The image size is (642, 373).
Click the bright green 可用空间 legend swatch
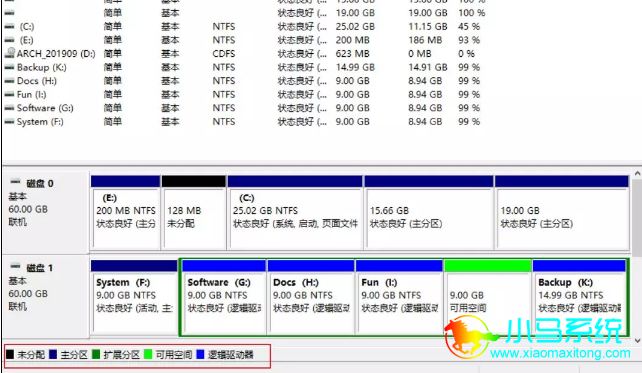tap(148, 354)
